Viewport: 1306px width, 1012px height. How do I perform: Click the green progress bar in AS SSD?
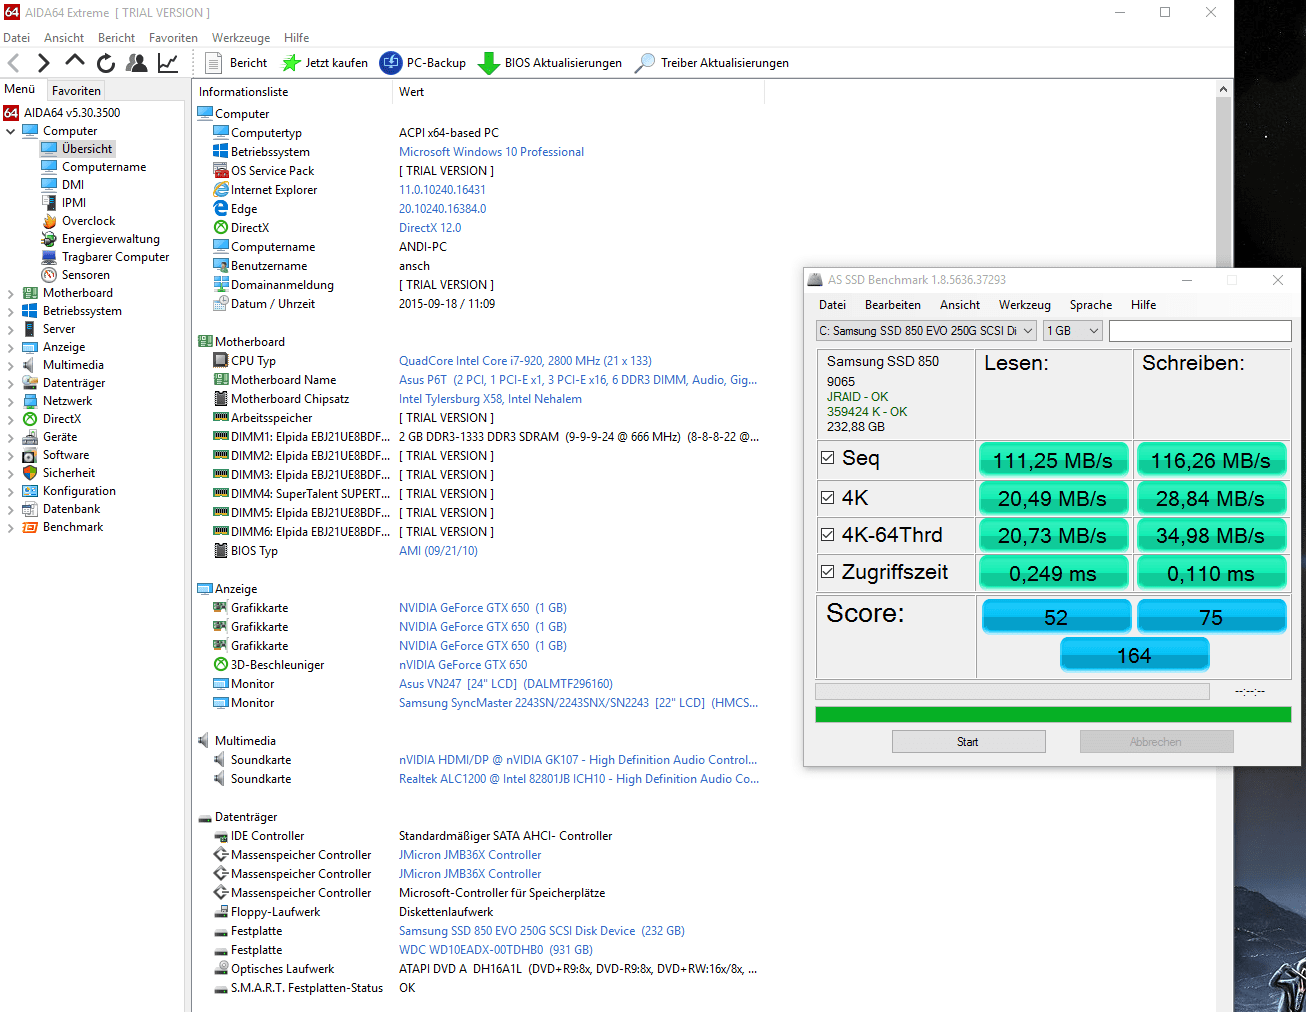[x=1053, y=714]
